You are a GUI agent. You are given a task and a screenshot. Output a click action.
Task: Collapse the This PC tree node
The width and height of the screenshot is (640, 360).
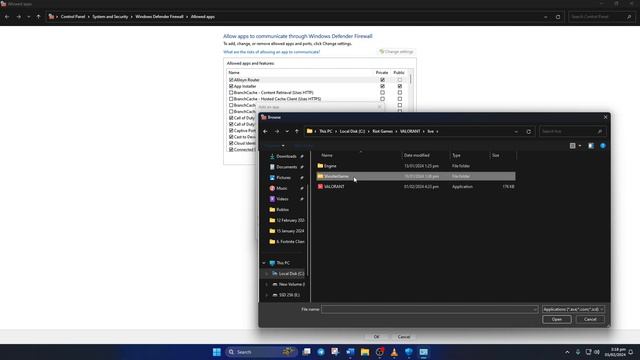coord(264,263)
